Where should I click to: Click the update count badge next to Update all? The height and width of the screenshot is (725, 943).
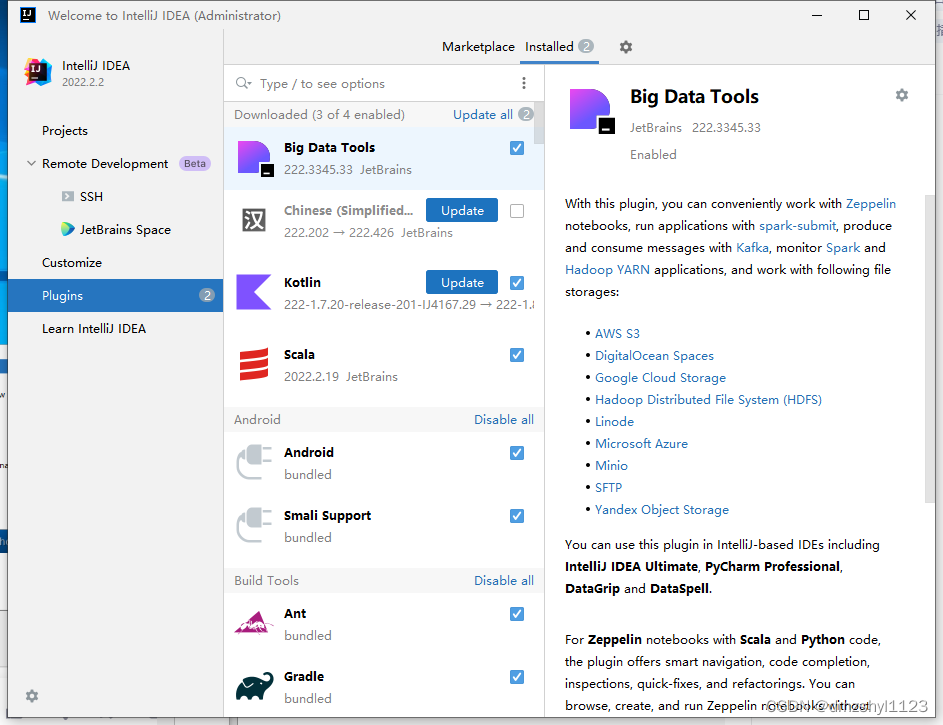pyautogui.click(x=526, y=114)
